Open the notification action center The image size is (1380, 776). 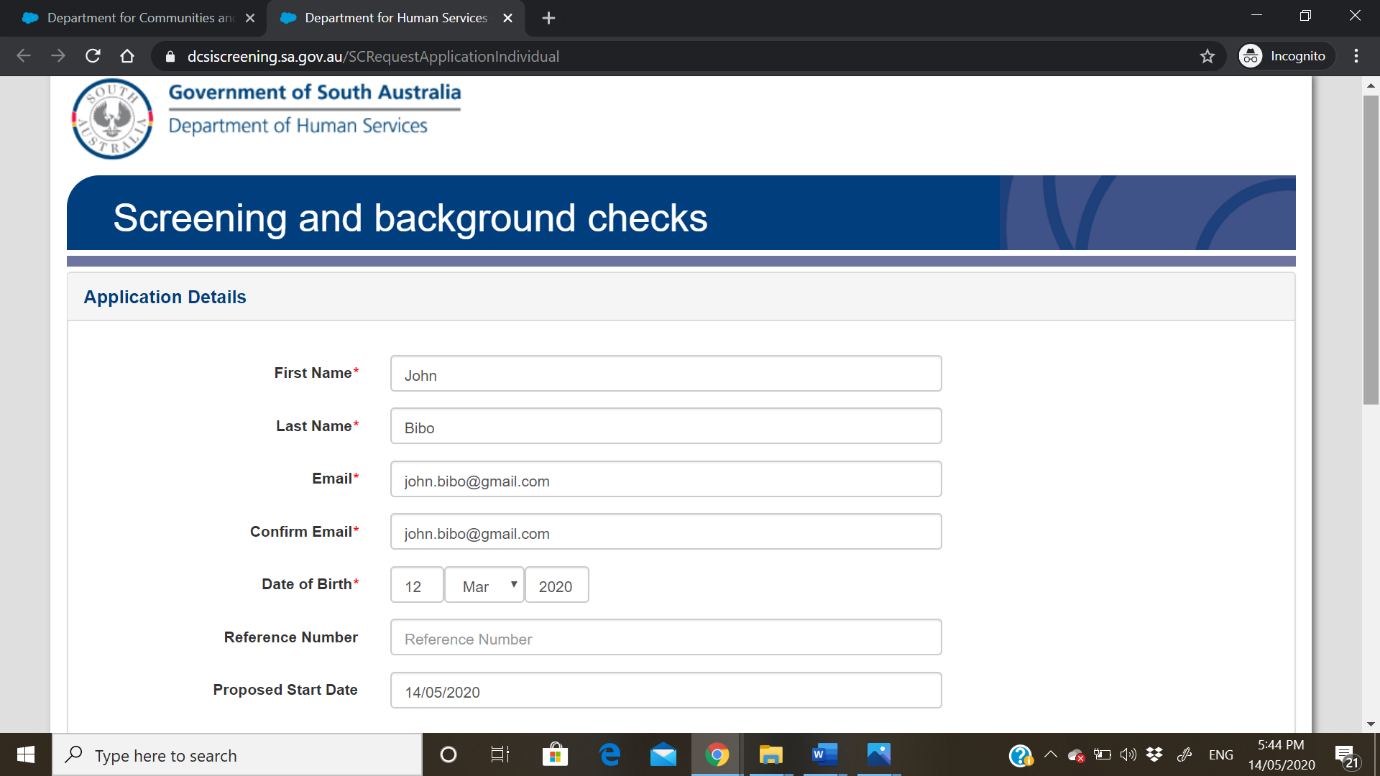coord(1347,755)
